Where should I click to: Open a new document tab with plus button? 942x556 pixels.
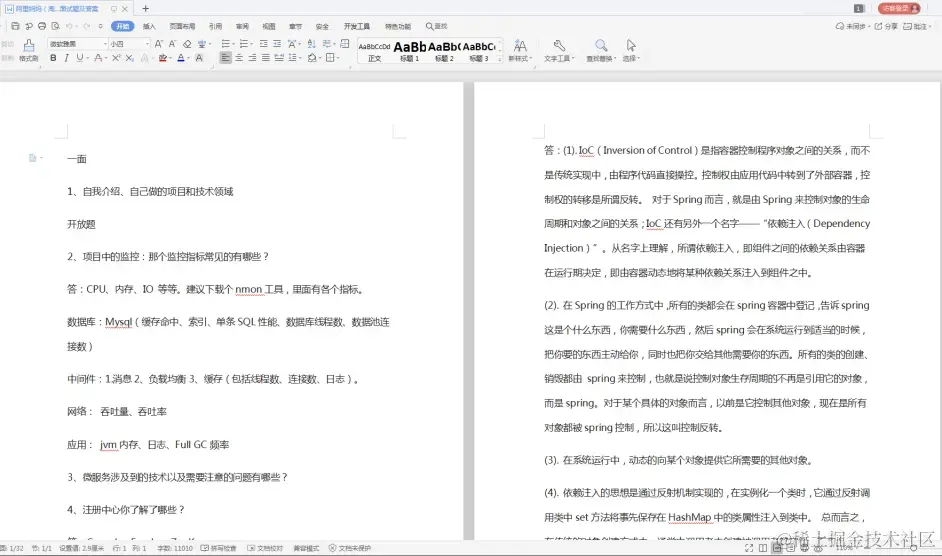pos(145,8)
